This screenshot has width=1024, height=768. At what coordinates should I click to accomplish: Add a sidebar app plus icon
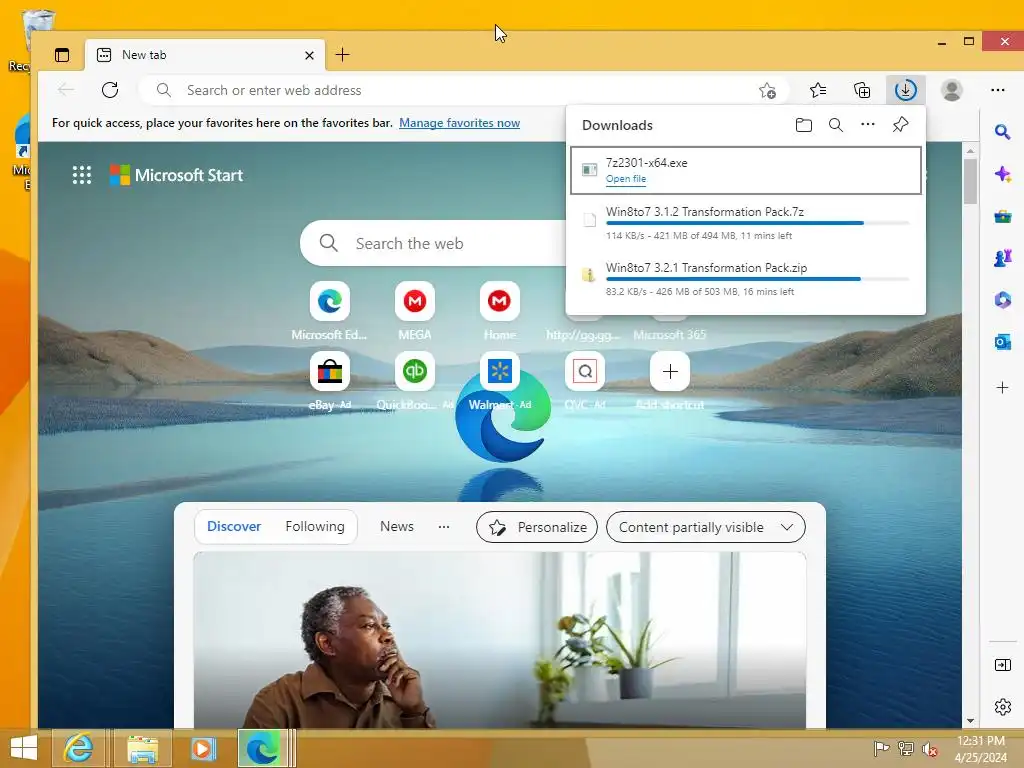pos(1002,387)
